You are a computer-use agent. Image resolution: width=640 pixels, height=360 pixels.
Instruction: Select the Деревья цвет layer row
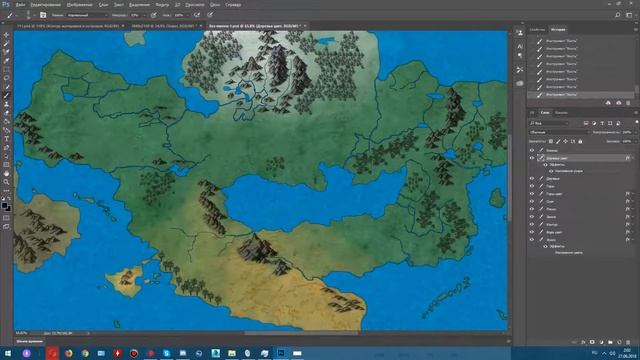point(582,158)
